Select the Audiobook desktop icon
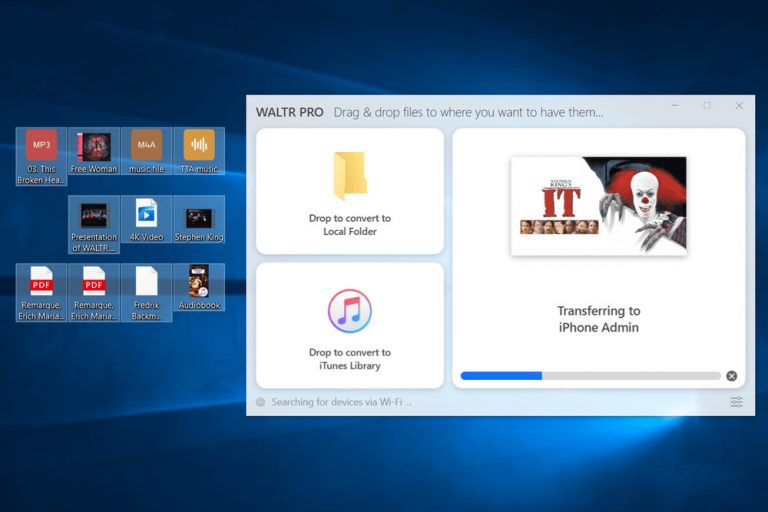This screenshot has width=768, height=512. pos(199,287)
